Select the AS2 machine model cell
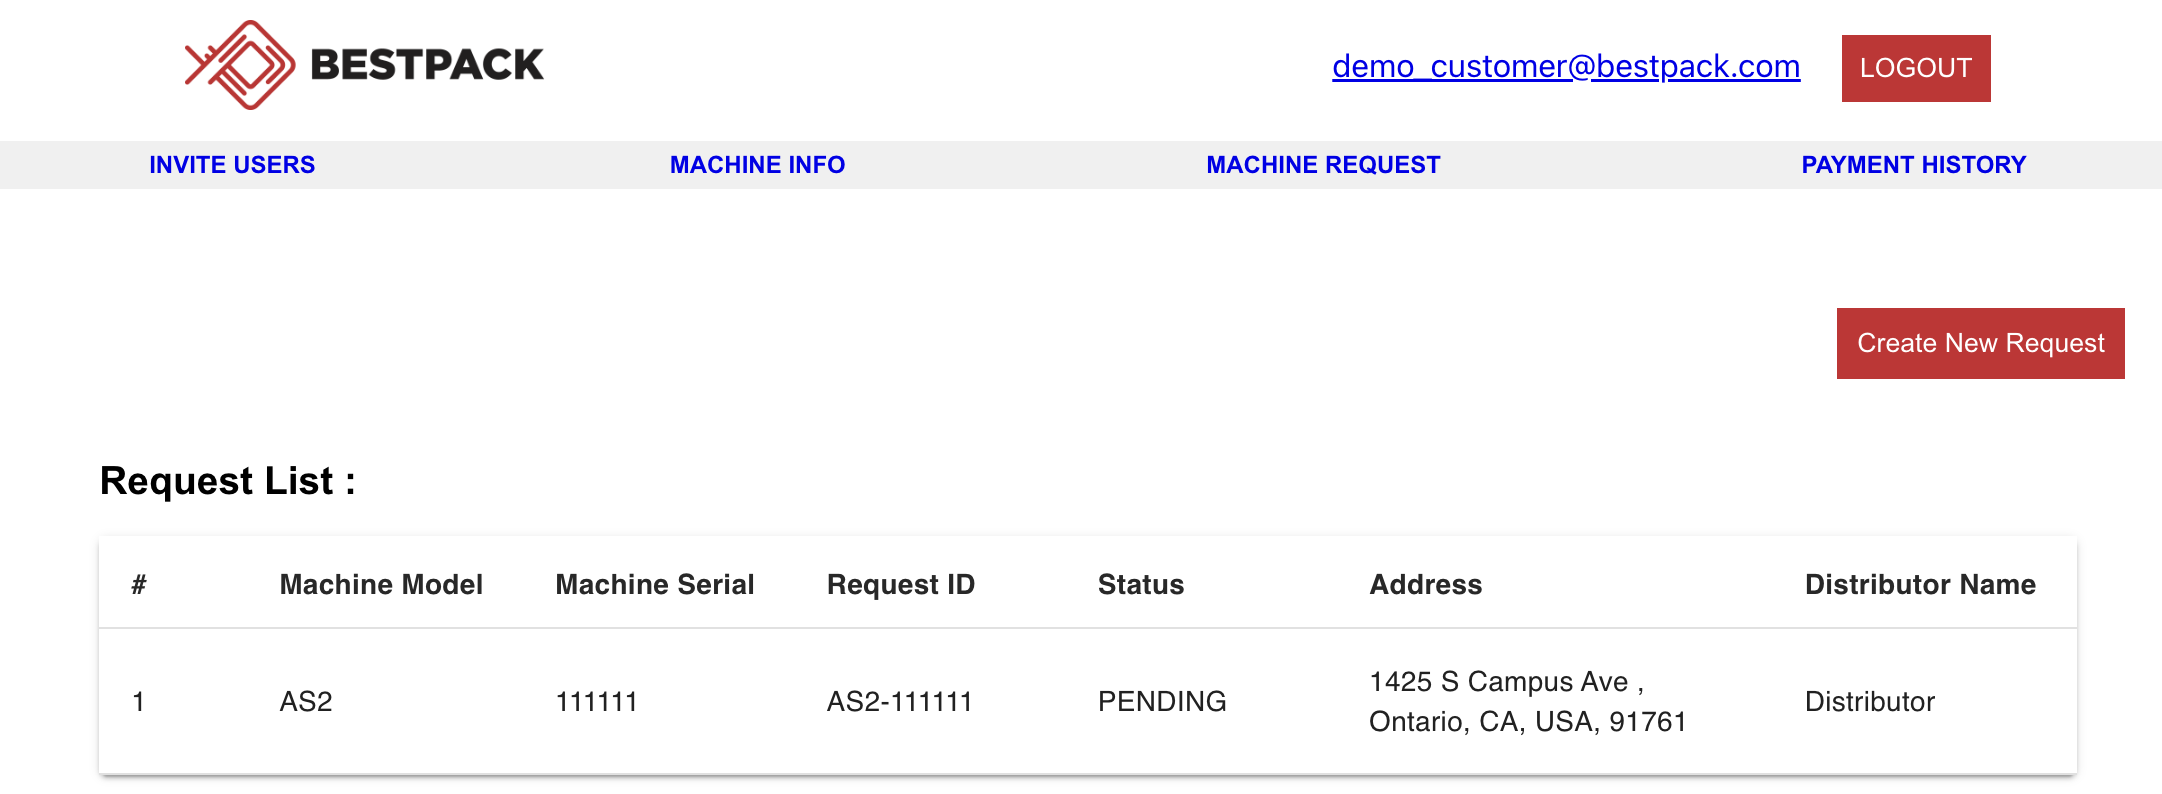This screenshot has height=794, width=2162. point(306,702)
